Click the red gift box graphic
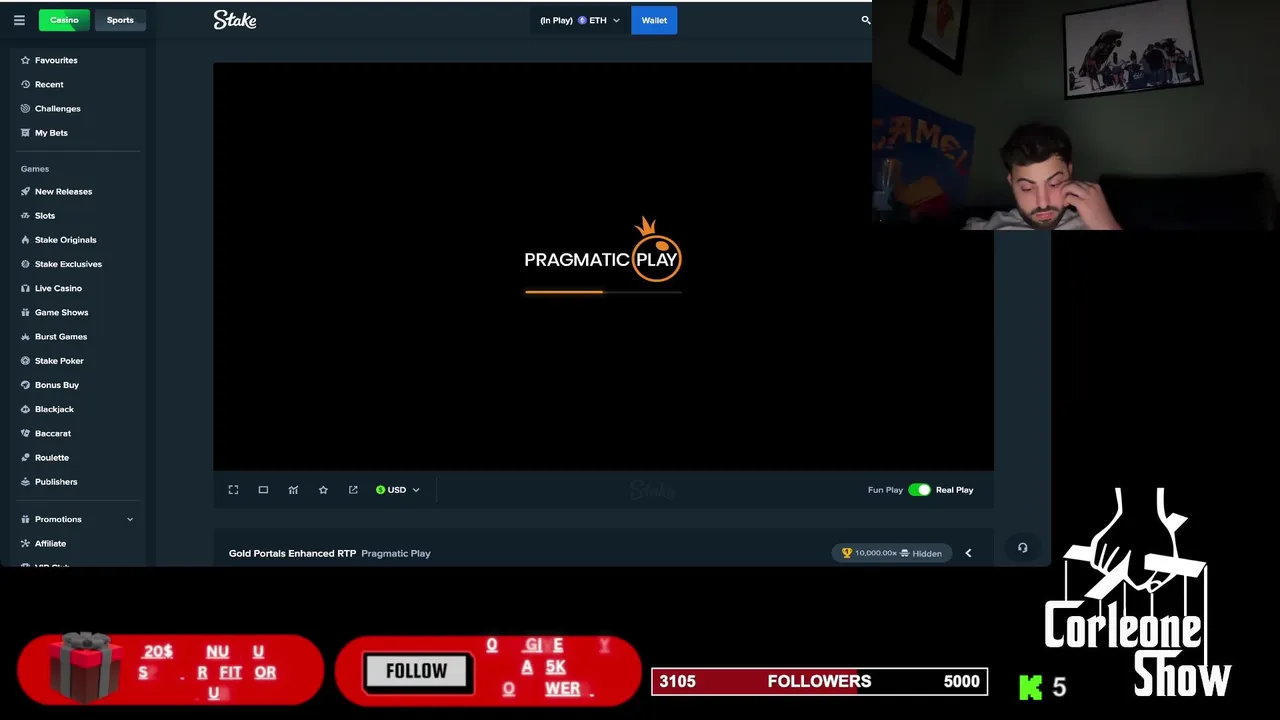This screenshot has height=720, width=1280. pyautogui.click(x=86, y=666)
